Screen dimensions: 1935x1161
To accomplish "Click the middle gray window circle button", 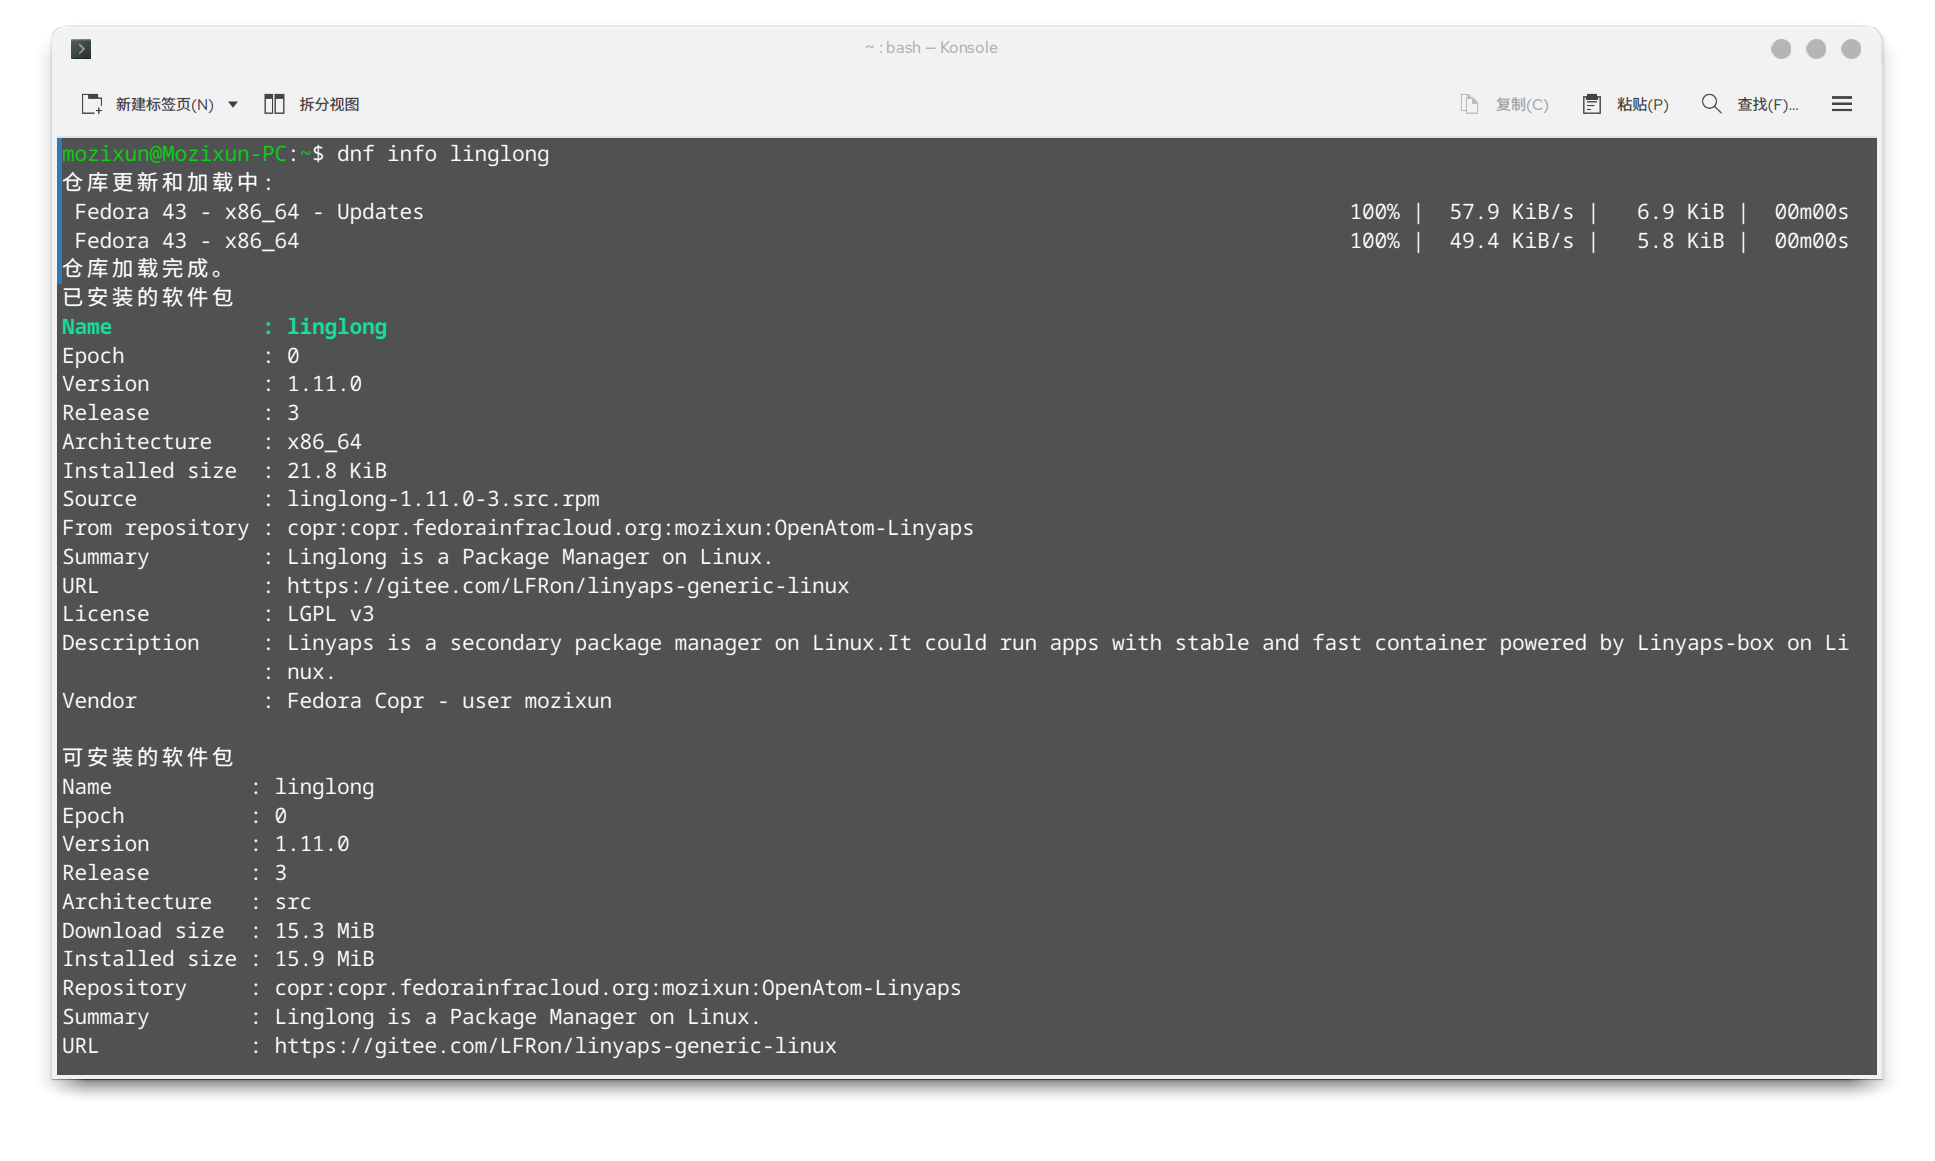I will click(1816, 49).
